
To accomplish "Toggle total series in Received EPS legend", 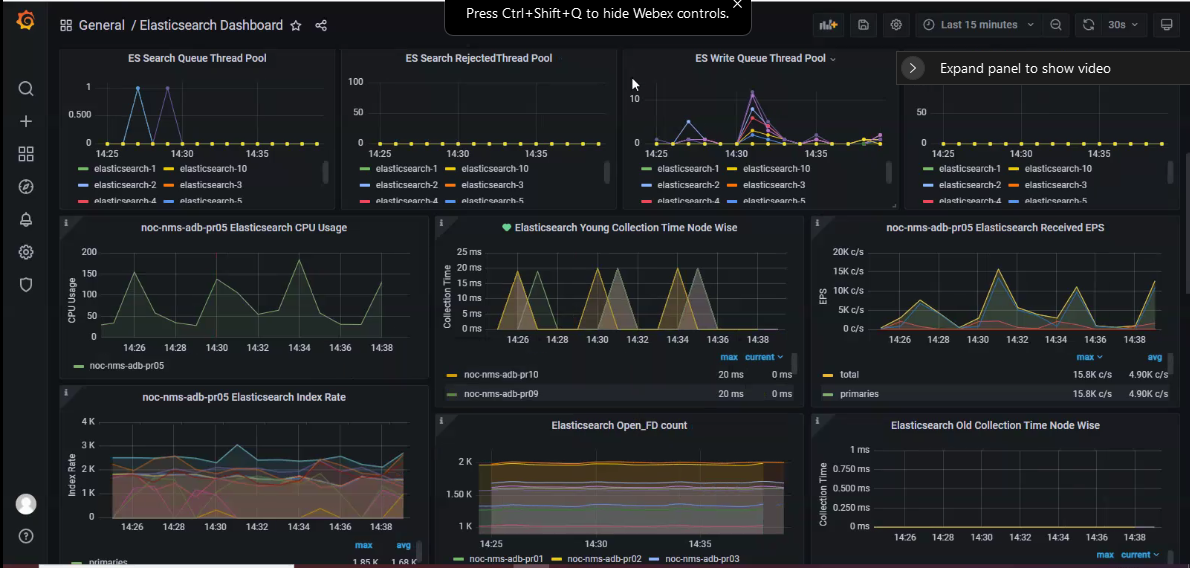I will pyautogui.click(x=849, y=374).
